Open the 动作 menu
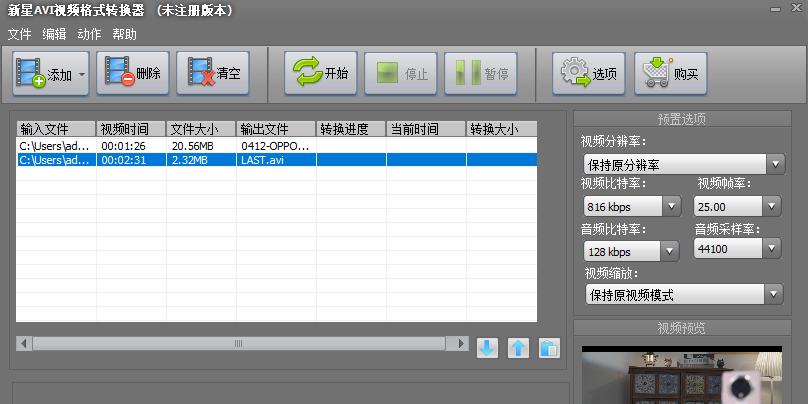 89,34
